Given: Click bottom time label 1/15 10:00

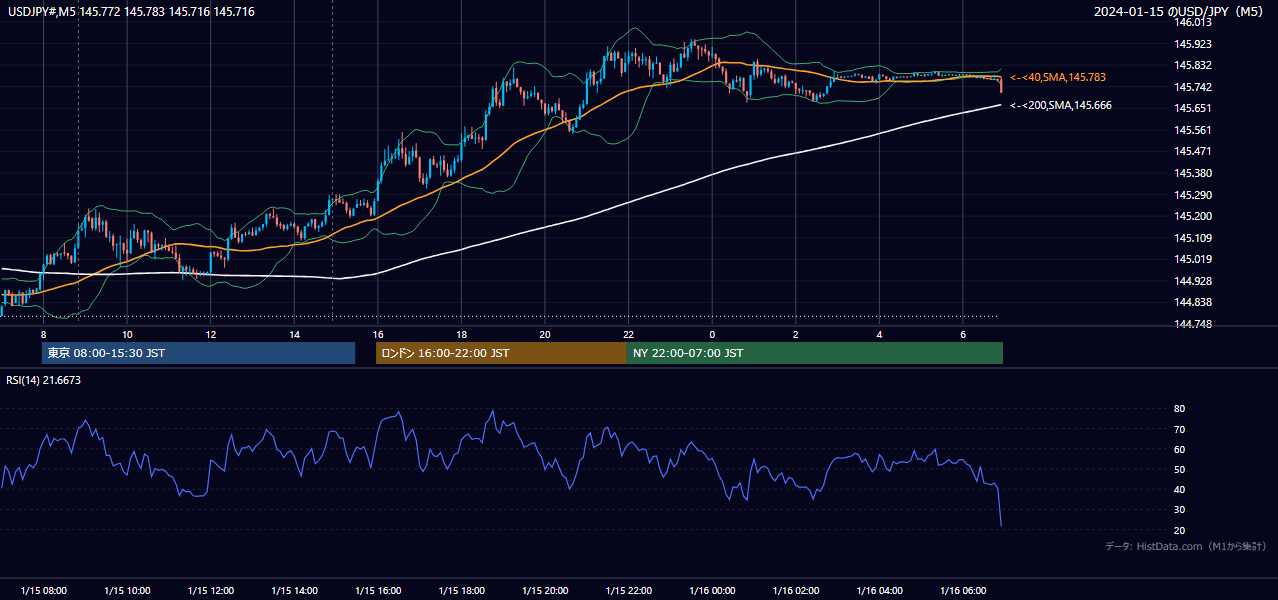Looking at the screenshot, I should 127,591.
